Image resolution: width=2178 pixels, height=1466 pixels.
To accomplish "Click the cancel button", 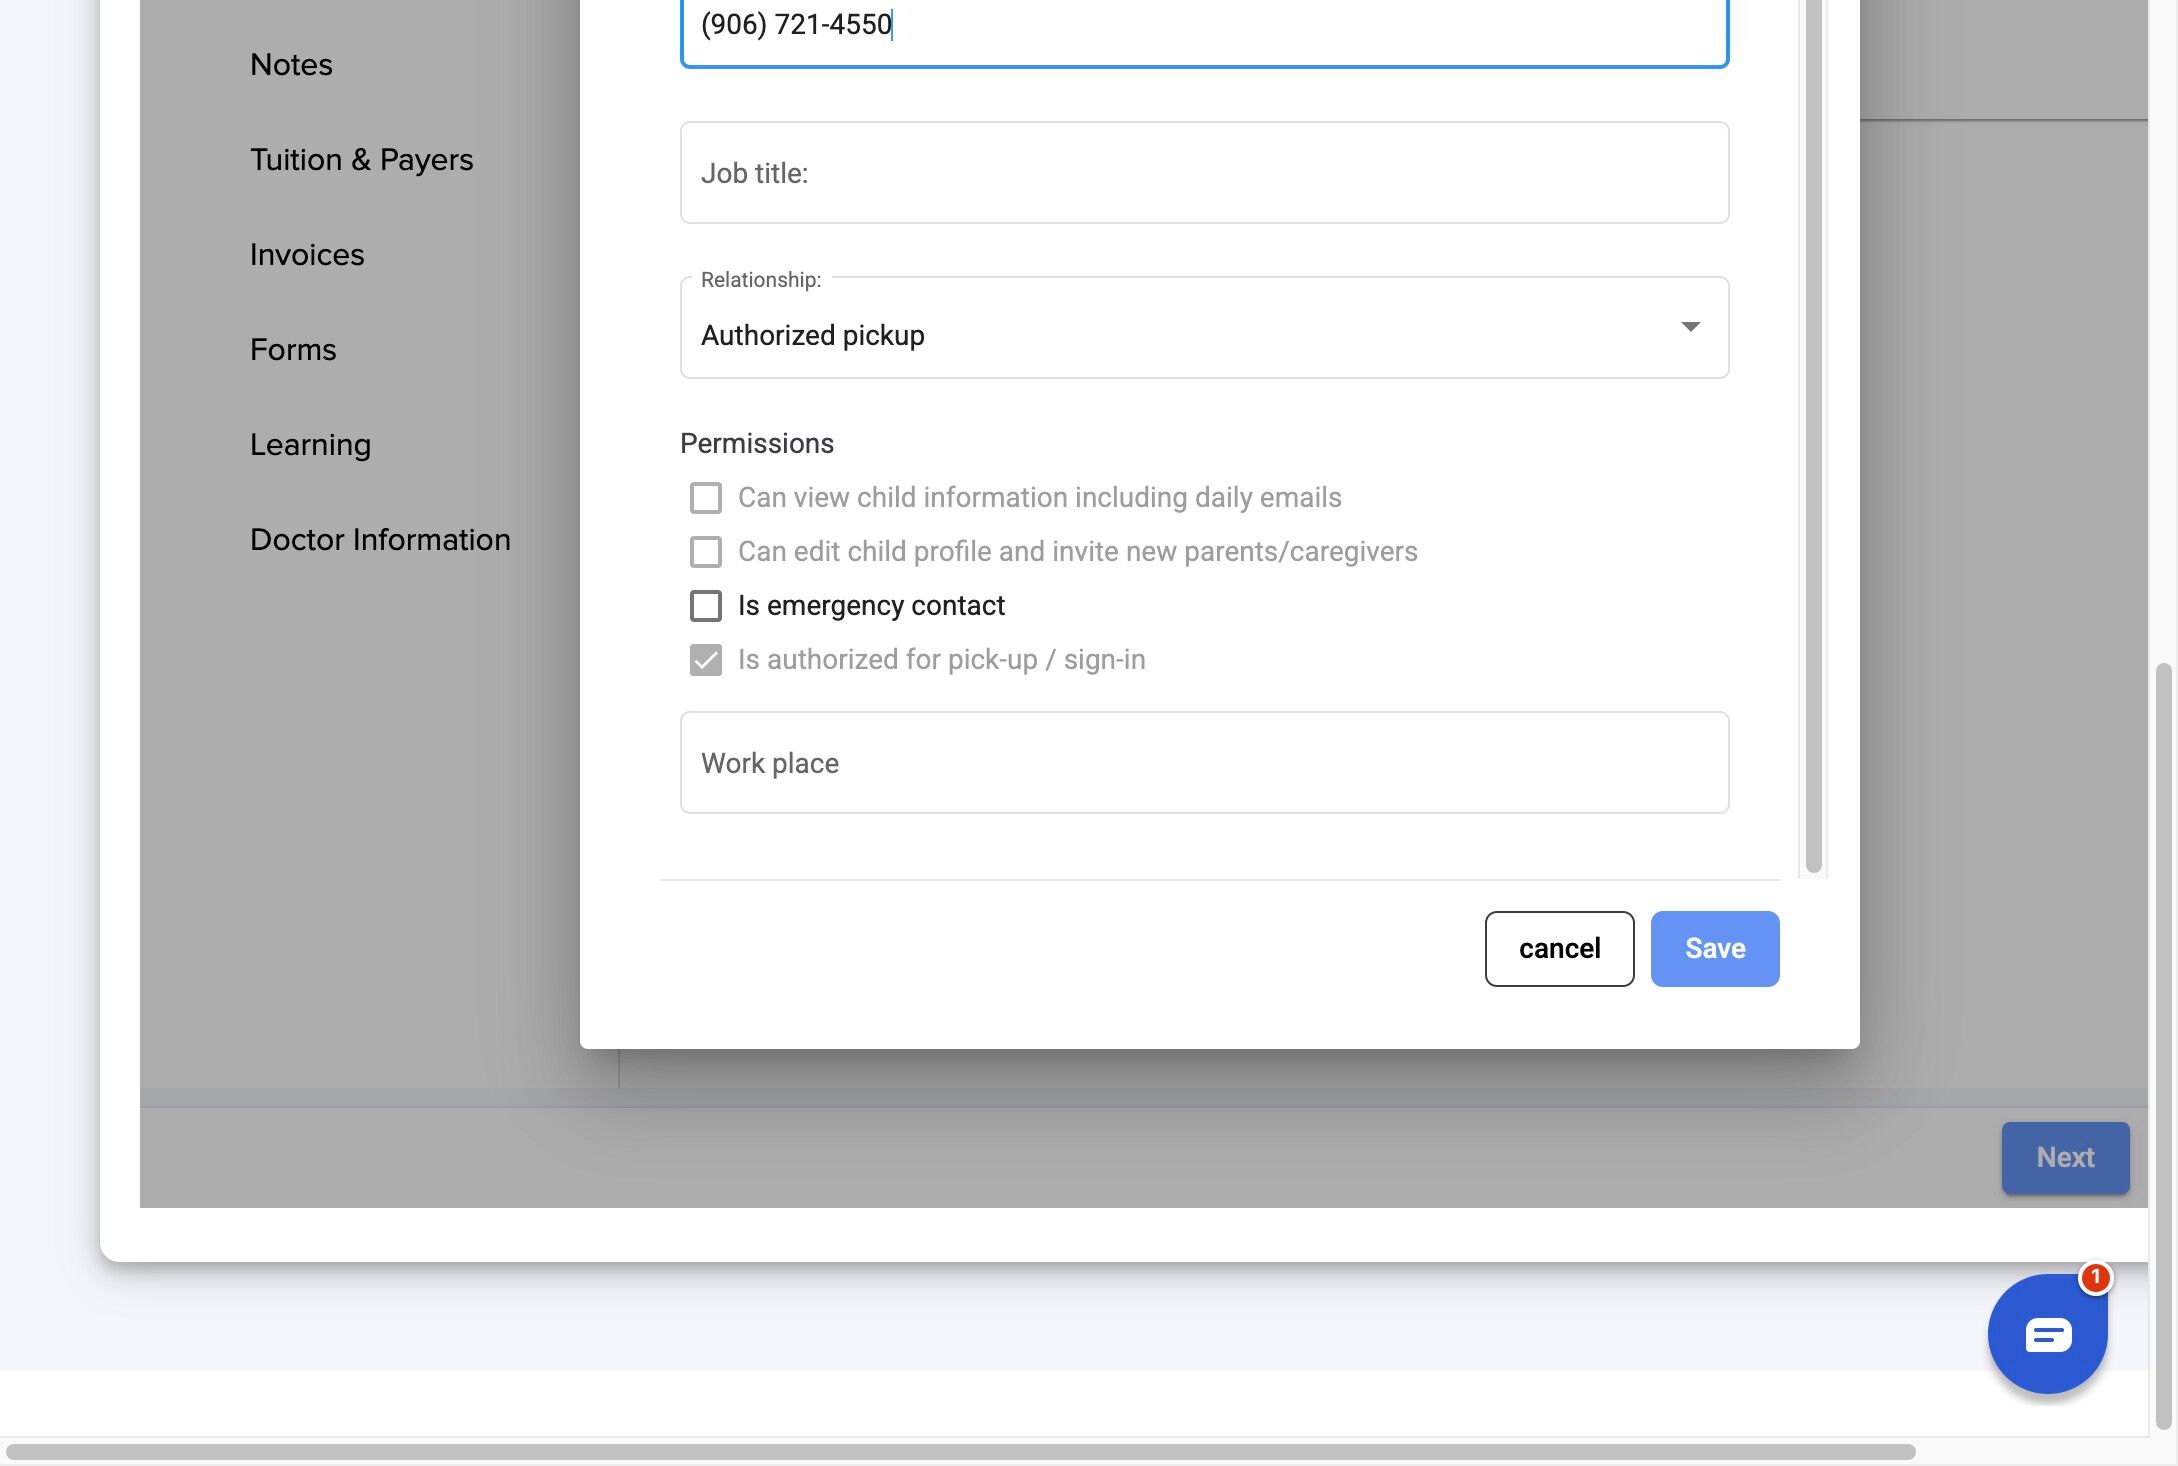I will point(1559,948).
